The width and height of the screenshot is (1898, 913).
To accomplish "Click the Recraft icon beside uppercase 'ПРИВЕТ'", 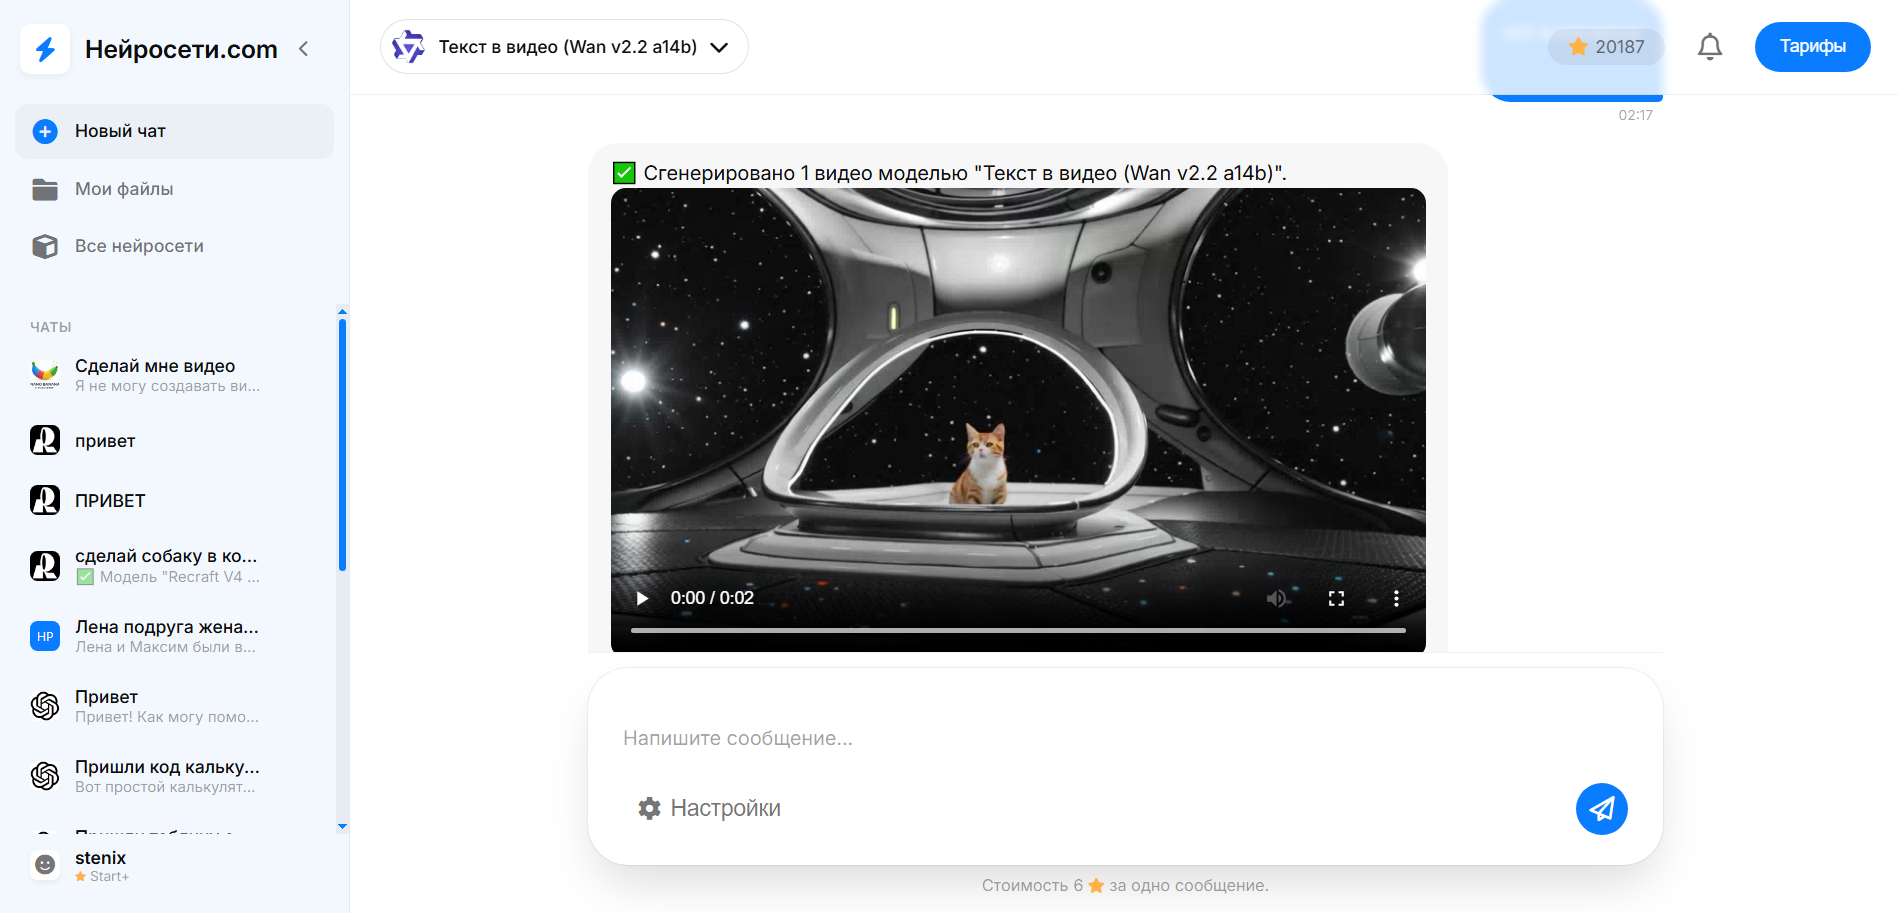I will 45,500.
